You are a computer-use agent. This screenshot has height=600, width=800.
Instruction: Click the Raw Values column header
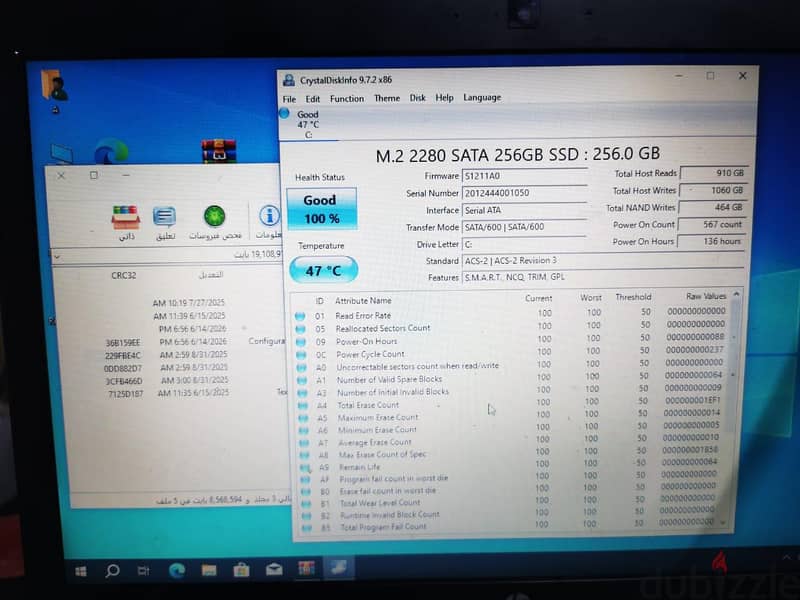[x=706, y=296]
